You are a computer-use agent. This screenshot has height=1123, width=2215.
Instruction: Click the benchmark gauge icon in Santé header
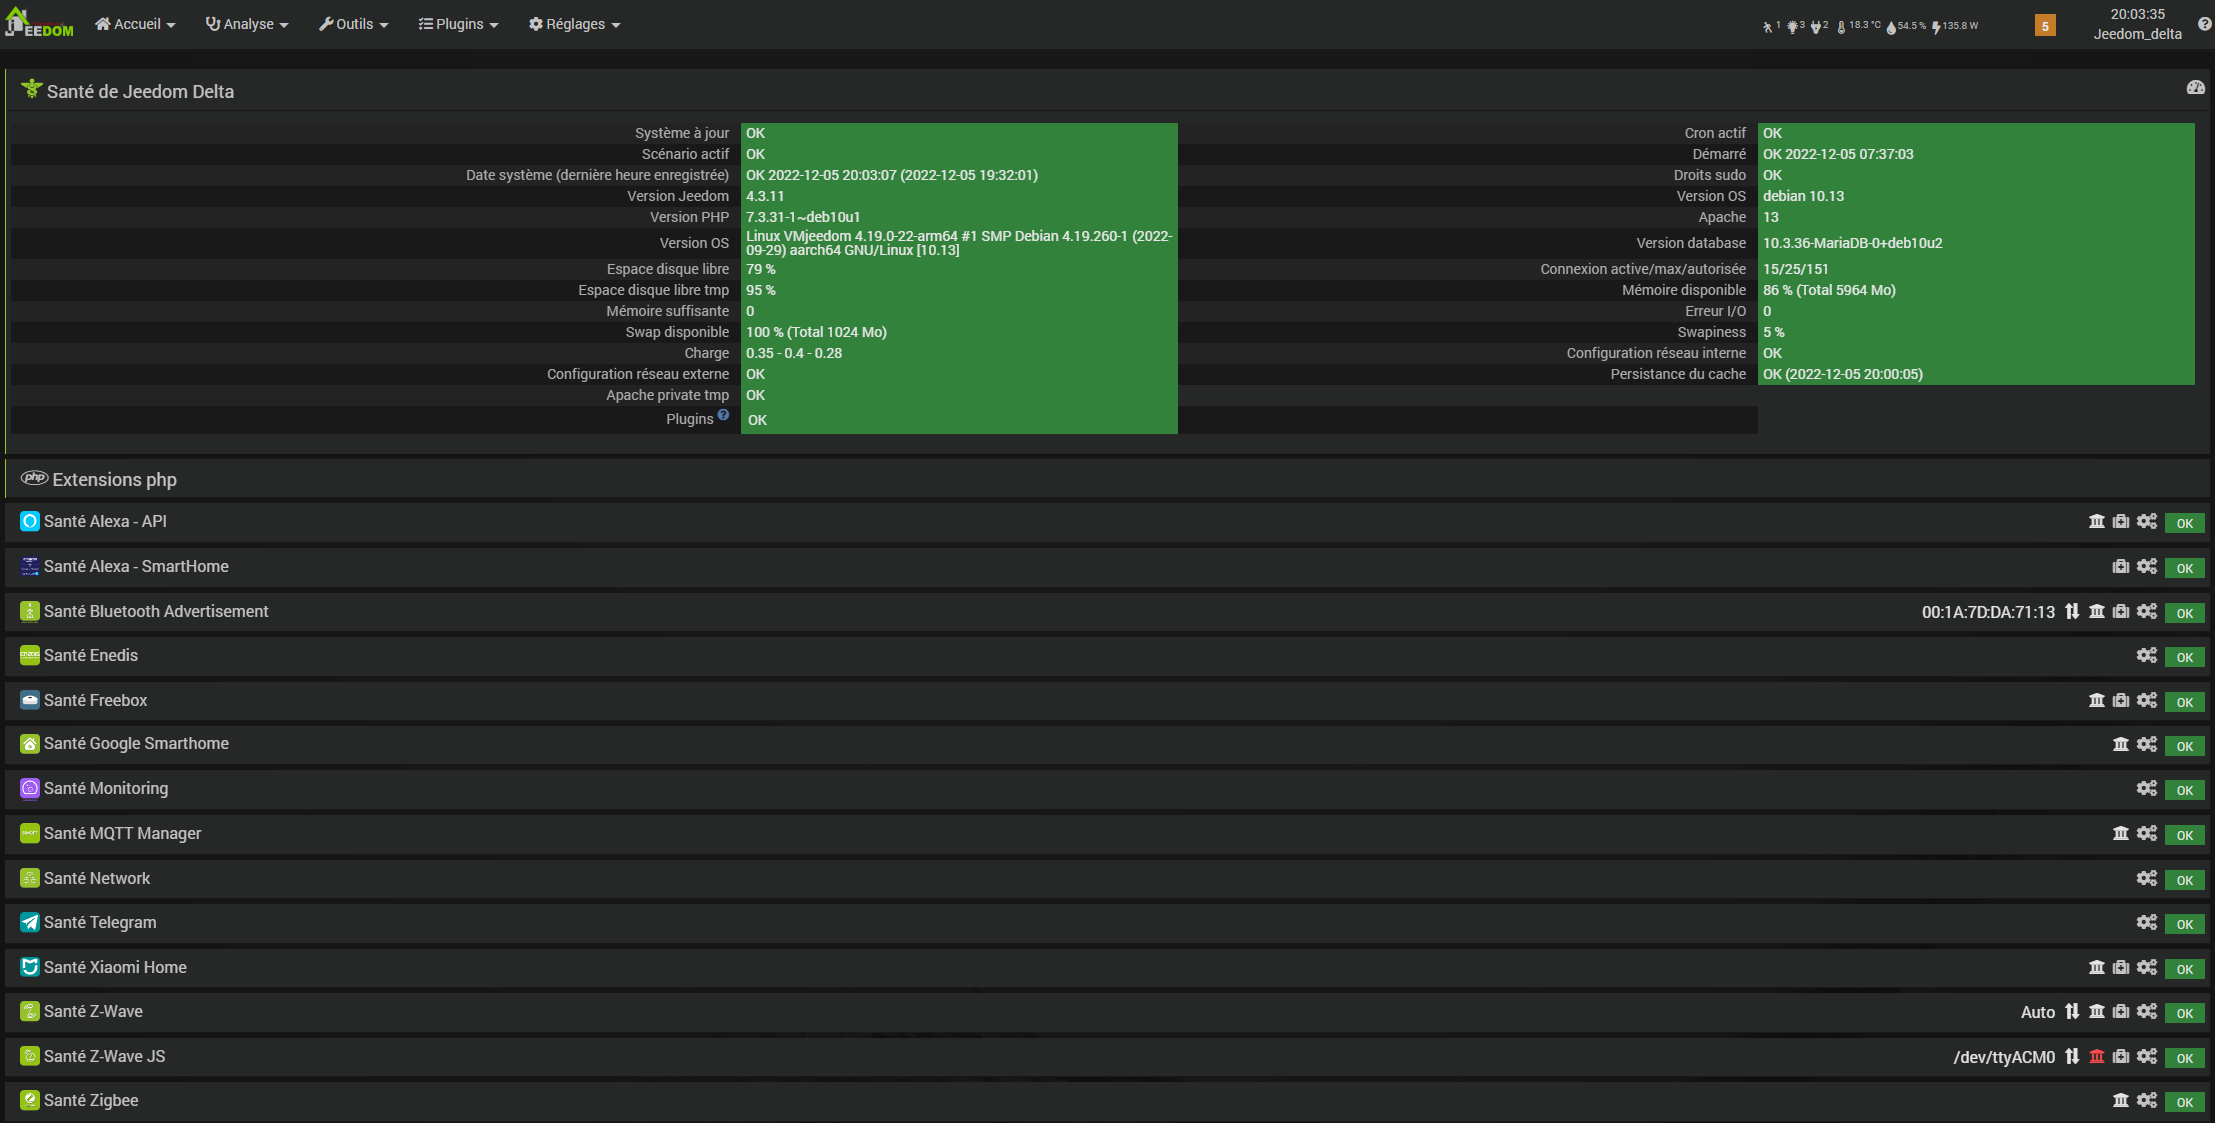[2196, 88]
